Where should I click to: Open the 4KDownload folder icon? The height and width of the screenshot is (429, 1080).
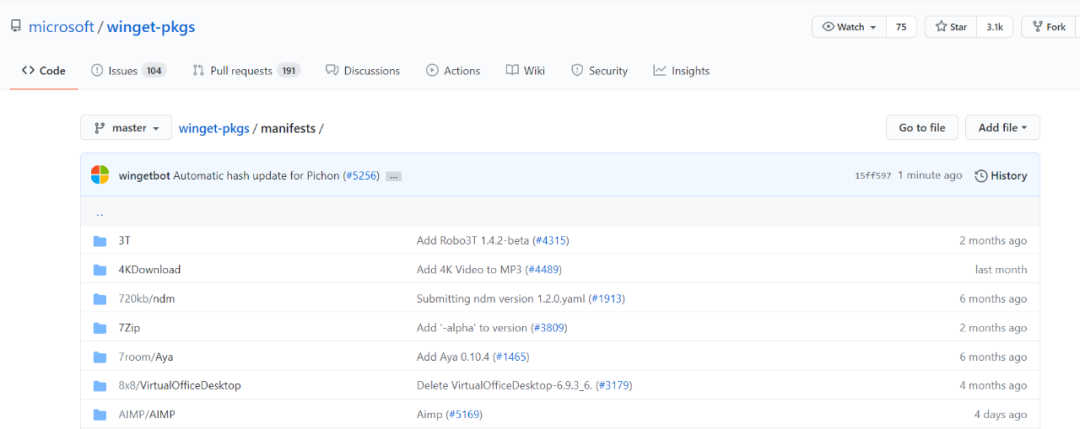pyautogui.click(x=100, y=270)
